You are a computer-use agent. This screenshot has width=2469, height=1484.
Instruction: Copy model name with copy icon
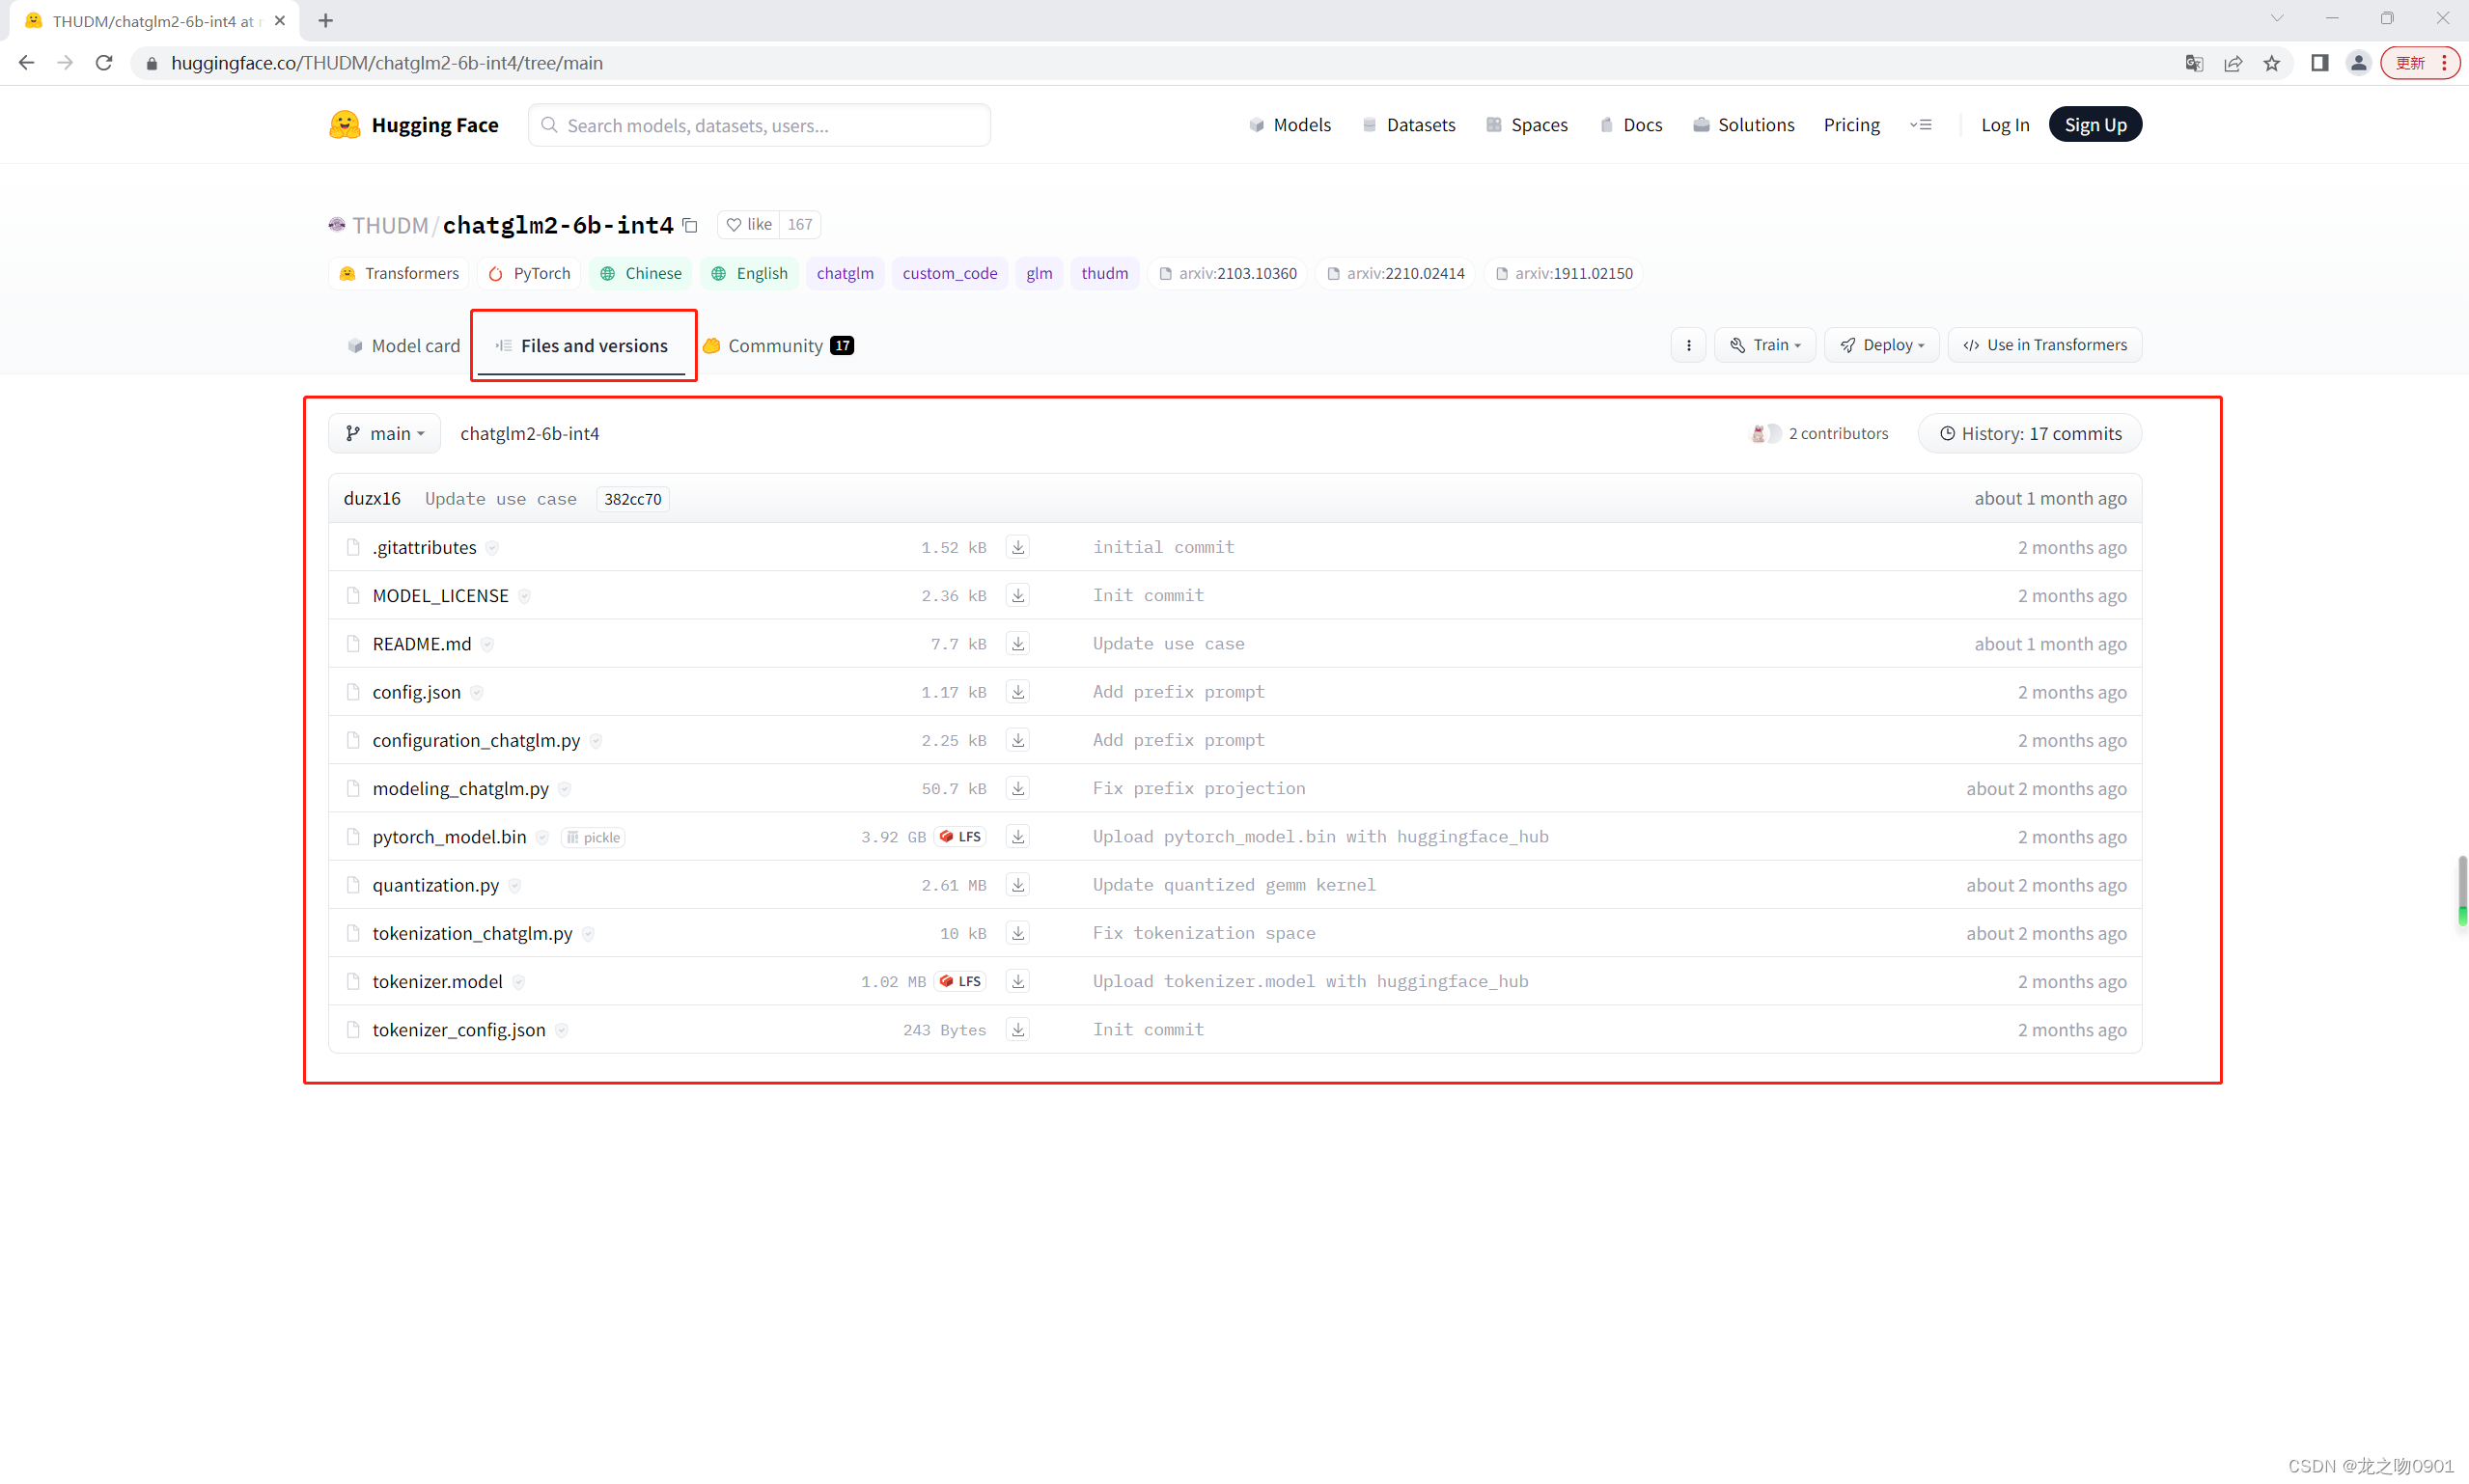coord(690,225)
